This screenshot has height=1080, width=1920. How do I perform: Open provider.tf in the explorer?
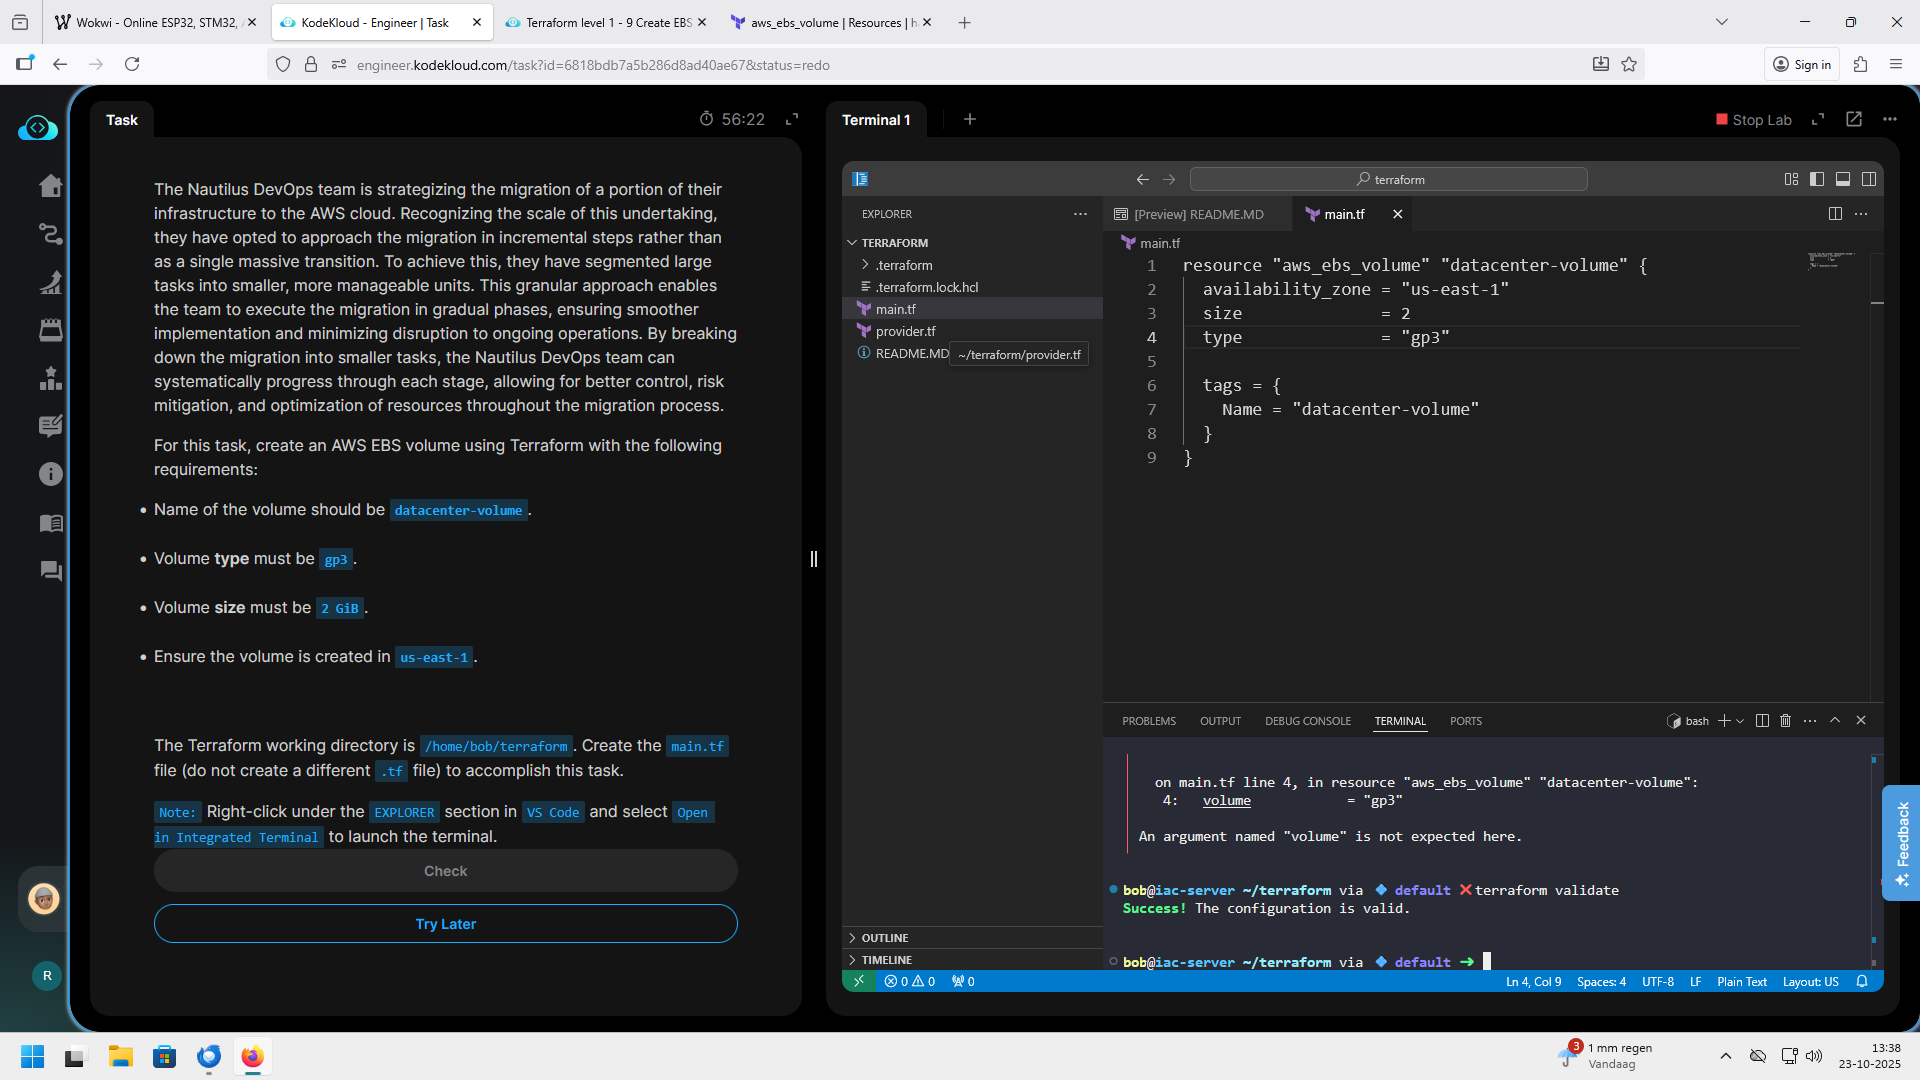(x=905, y=331)
